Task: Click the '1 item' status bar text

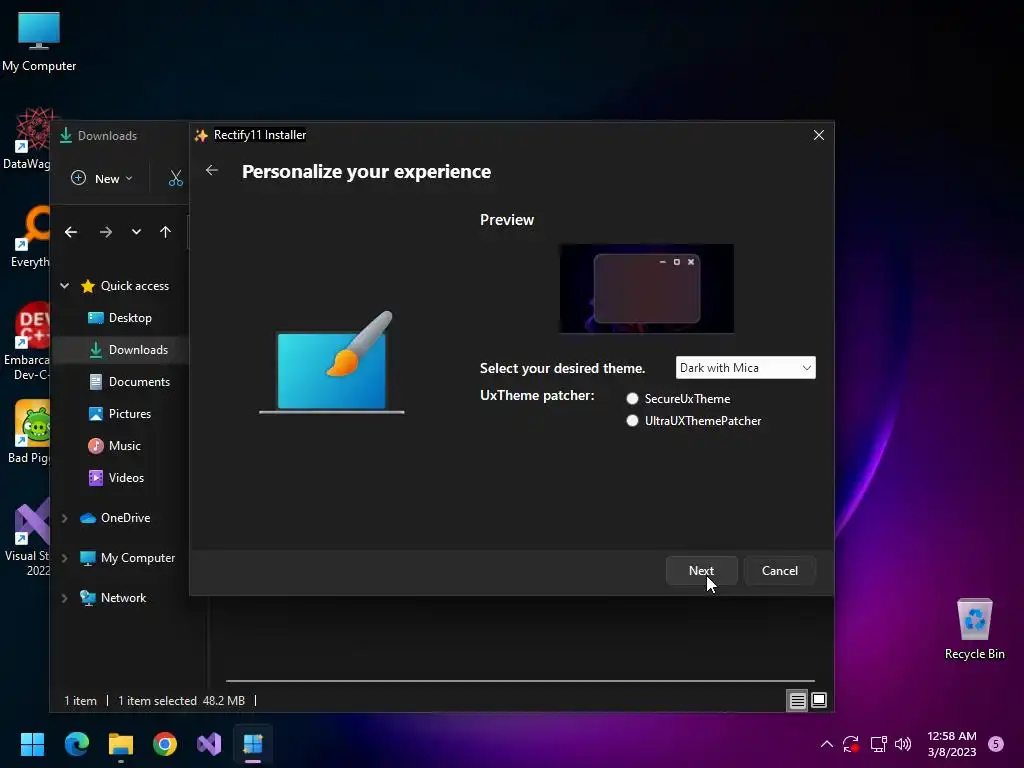Action: pos(80,701)
